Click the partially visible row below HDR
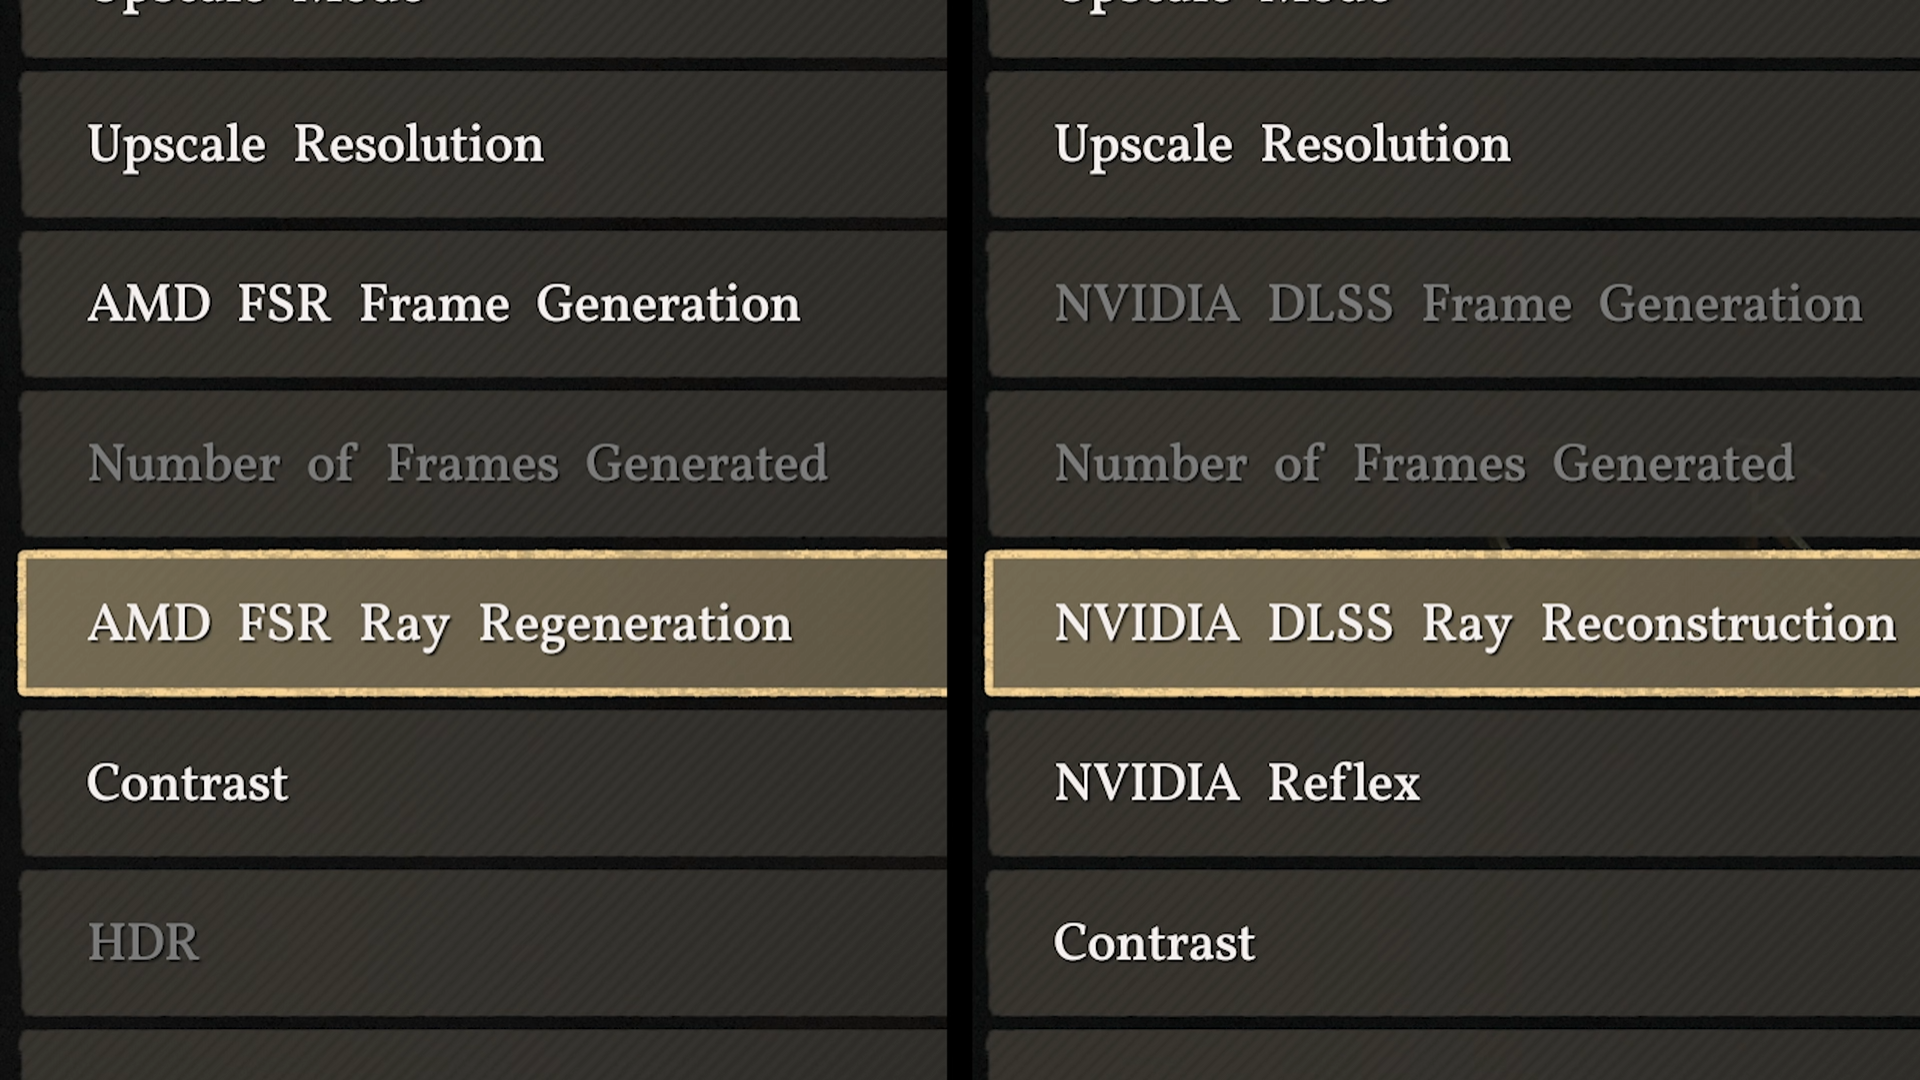 point(480,1058)
